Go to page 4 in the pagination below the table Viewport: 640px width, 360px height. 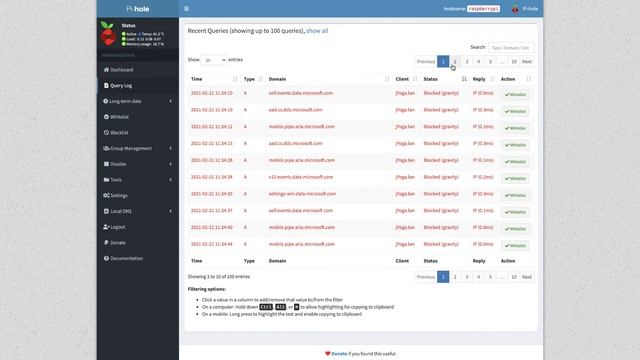pyautogui.click(x=478, y=277)
